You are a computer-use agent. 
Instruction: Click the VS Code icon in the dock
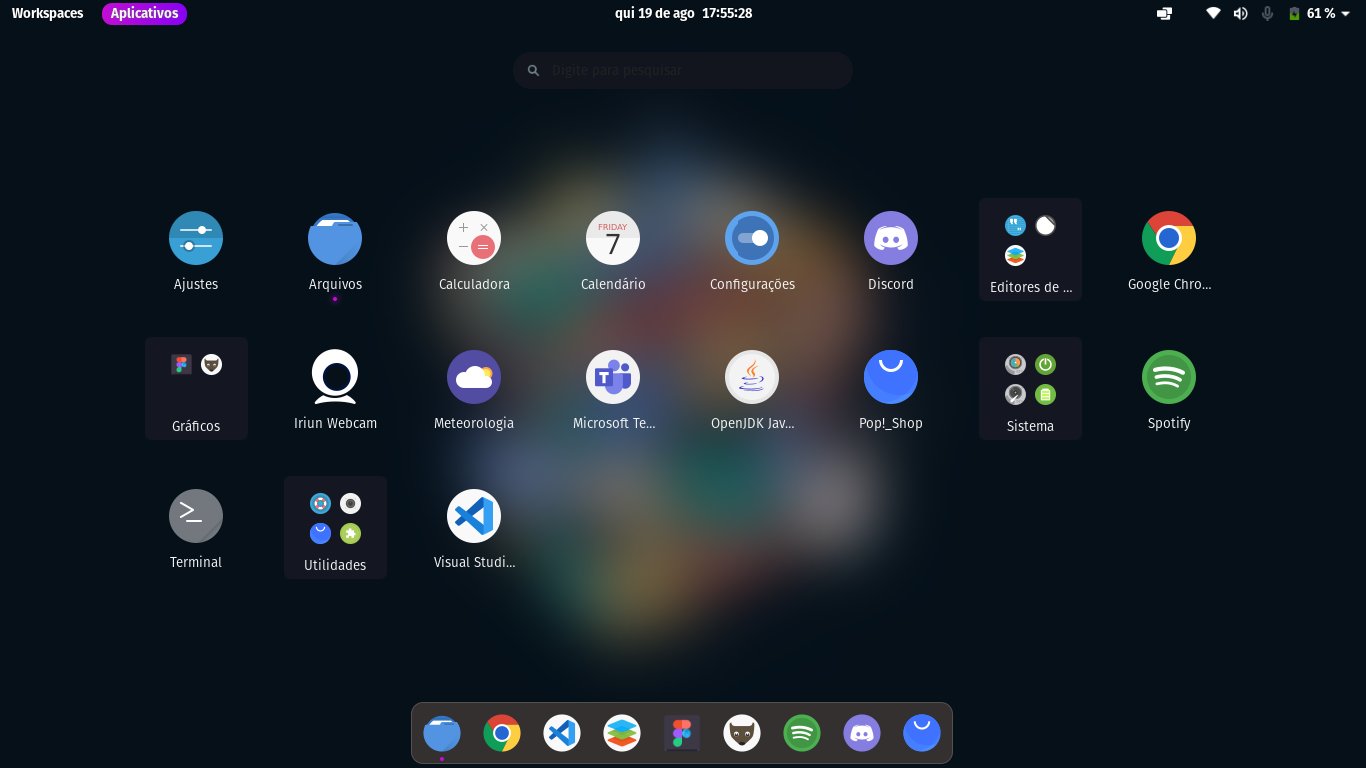562,734
